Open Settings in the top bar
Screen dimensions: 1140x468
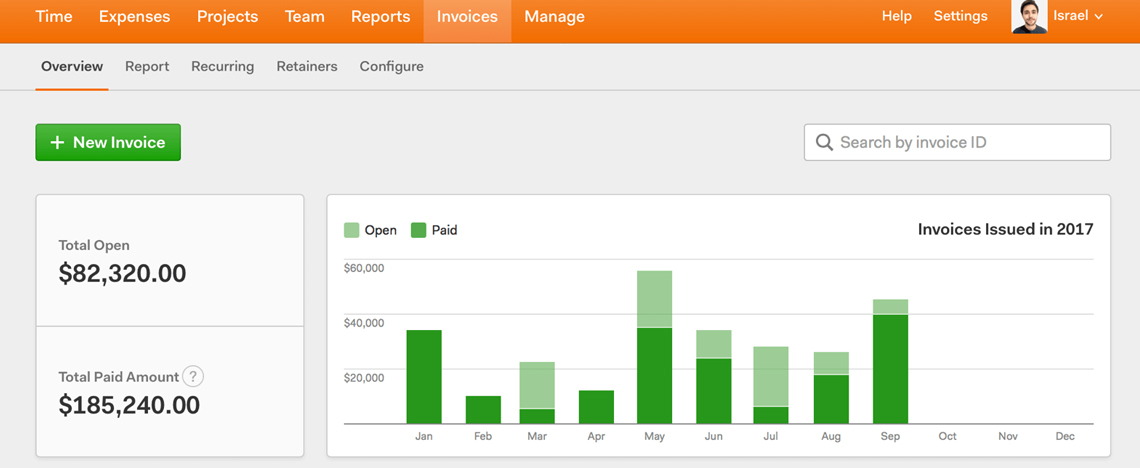[960, 16]
